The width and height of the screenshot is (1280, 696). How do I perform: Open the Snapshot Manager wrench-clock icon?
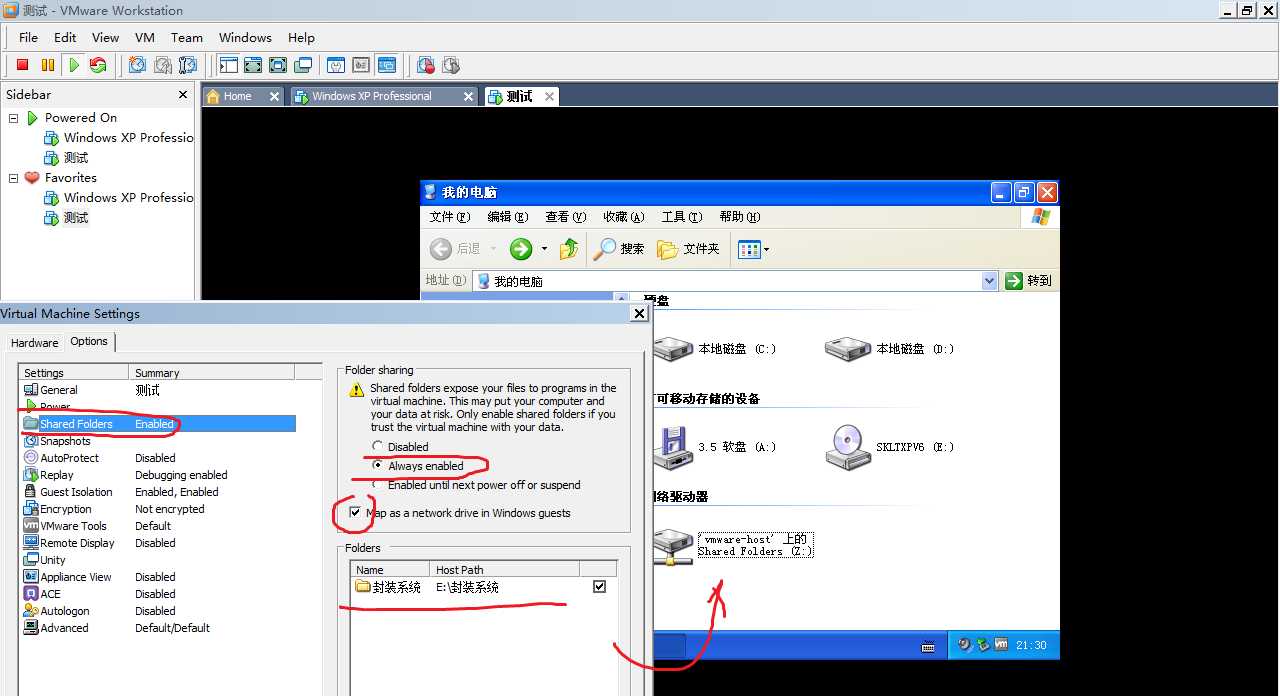(187, 65)
